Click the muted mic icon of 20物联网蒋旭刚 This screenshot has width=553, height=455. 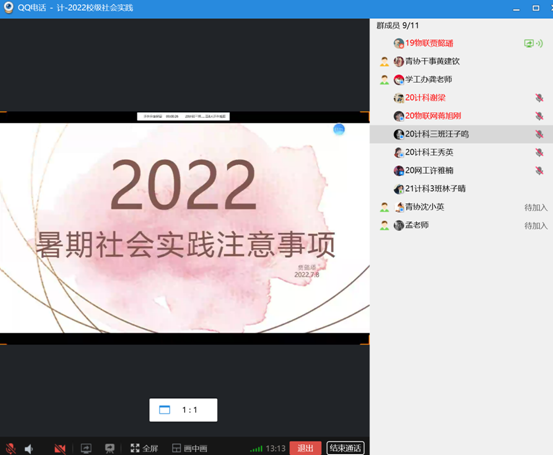point(539,116)
